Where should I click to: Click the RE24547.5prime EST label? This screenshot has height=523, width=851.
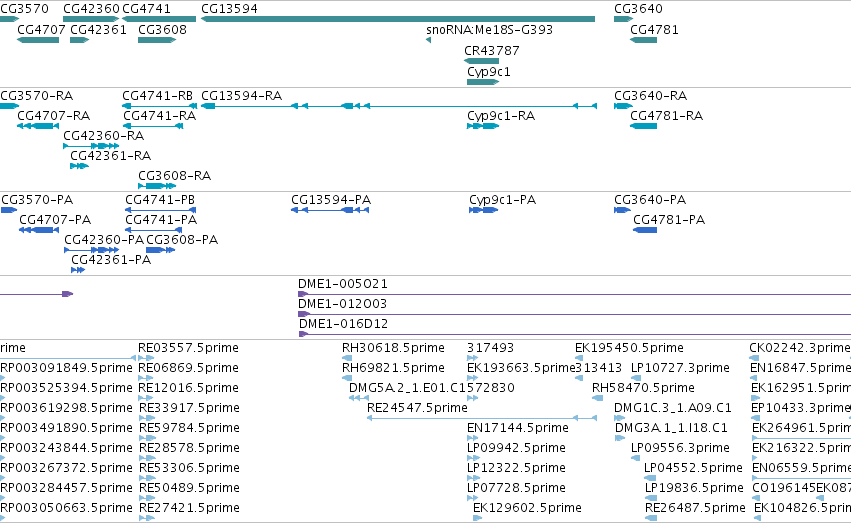417,409
